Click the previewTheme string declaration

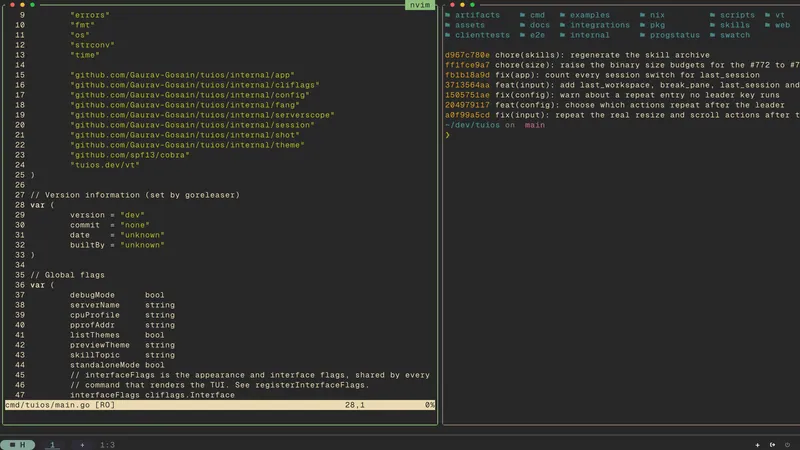pos(122,345)
